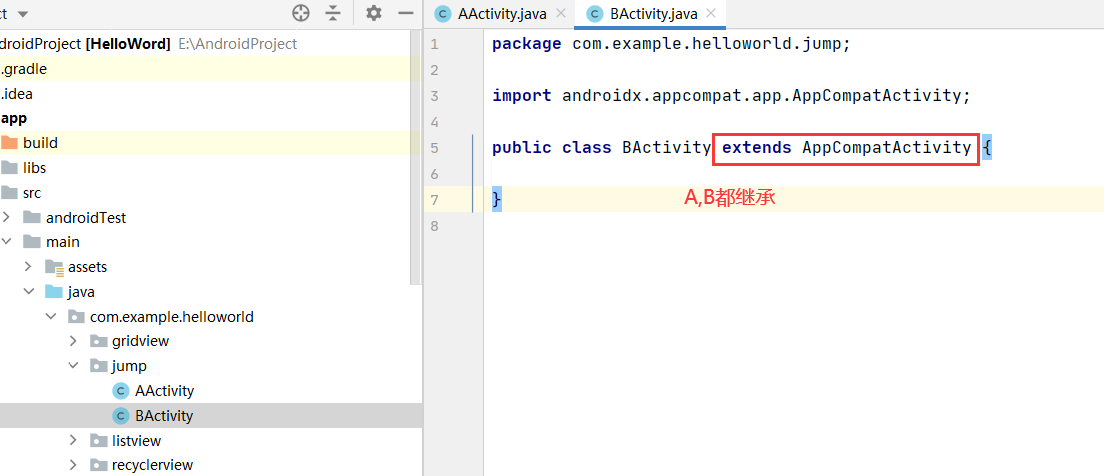Collapse the main folder arrow

point(6,242)
